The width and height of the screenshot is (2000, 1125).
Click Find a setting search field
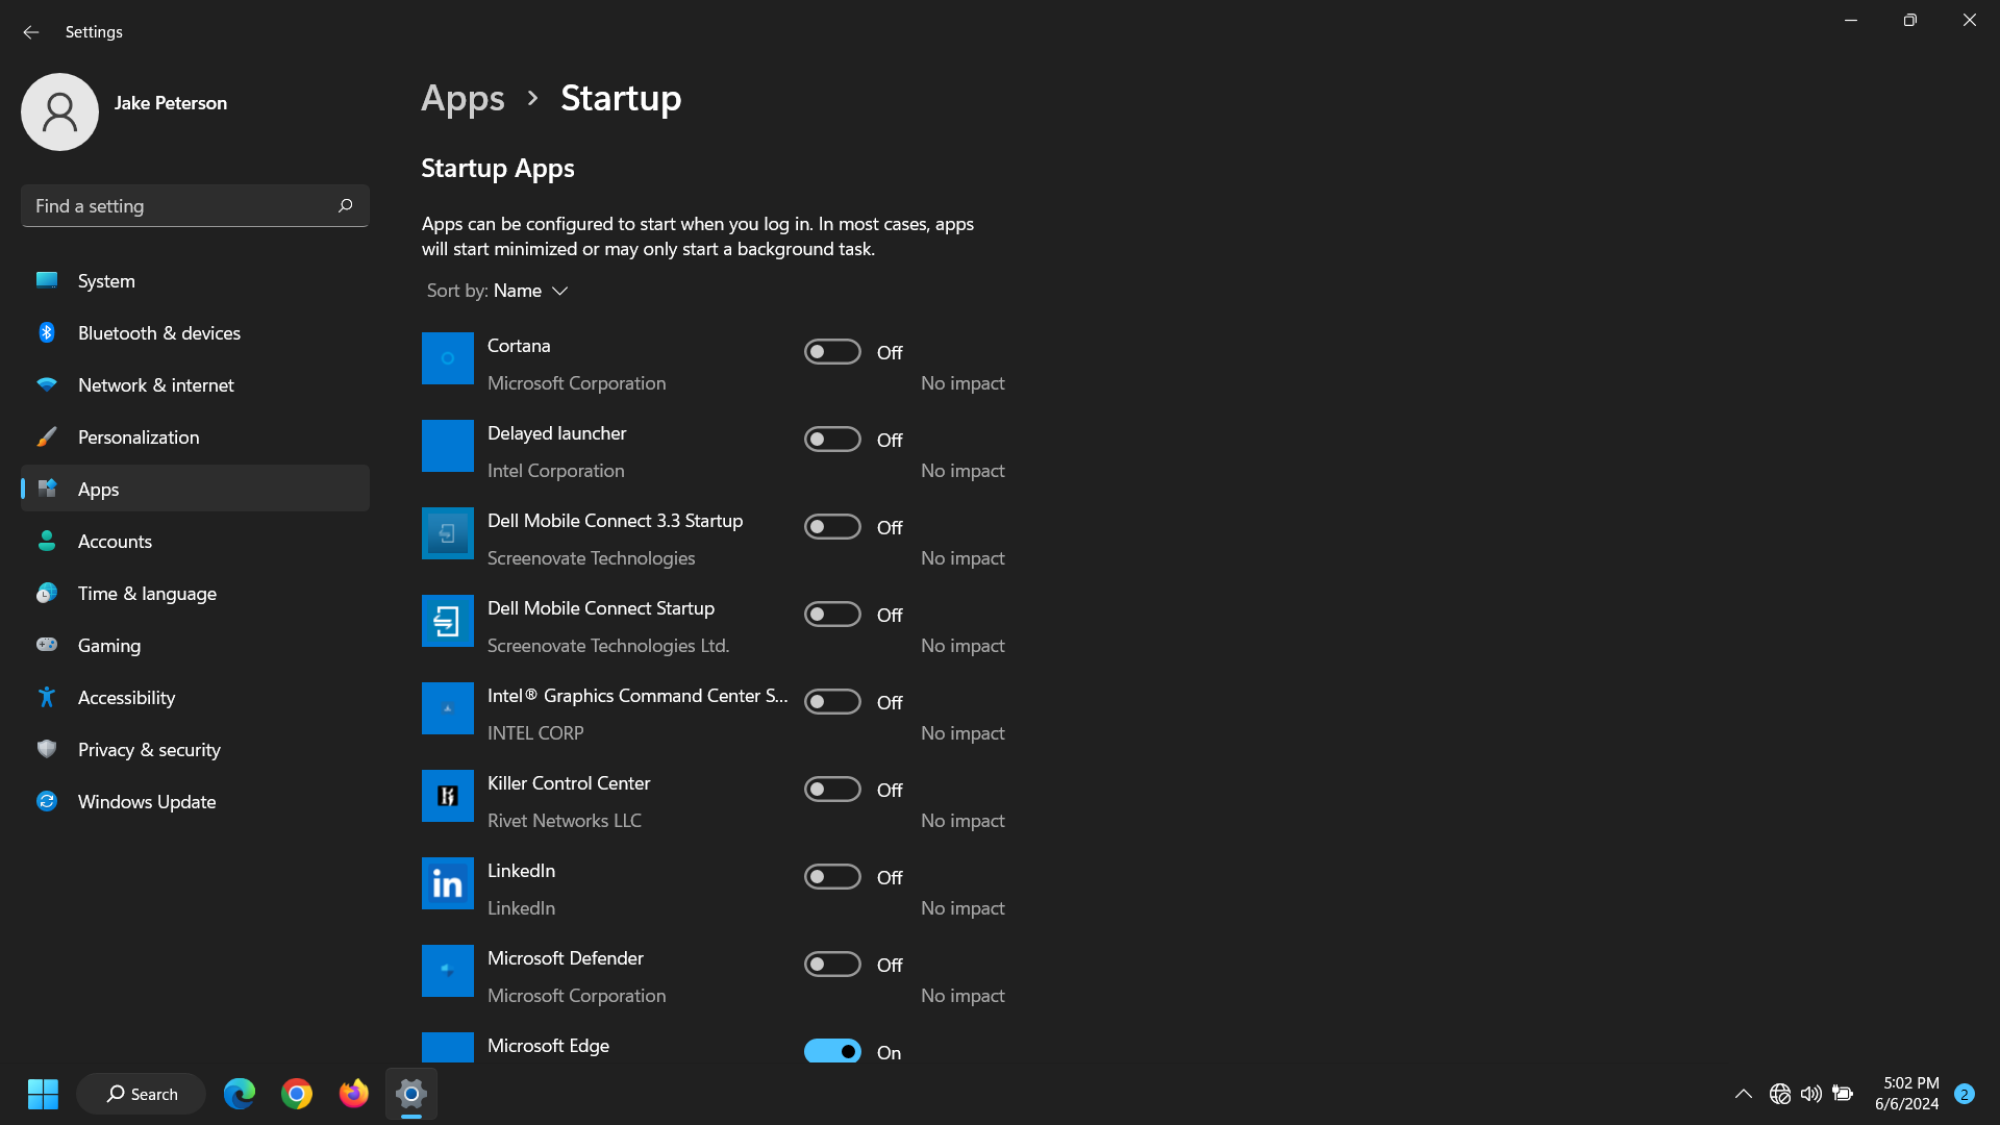coord(194,205)
